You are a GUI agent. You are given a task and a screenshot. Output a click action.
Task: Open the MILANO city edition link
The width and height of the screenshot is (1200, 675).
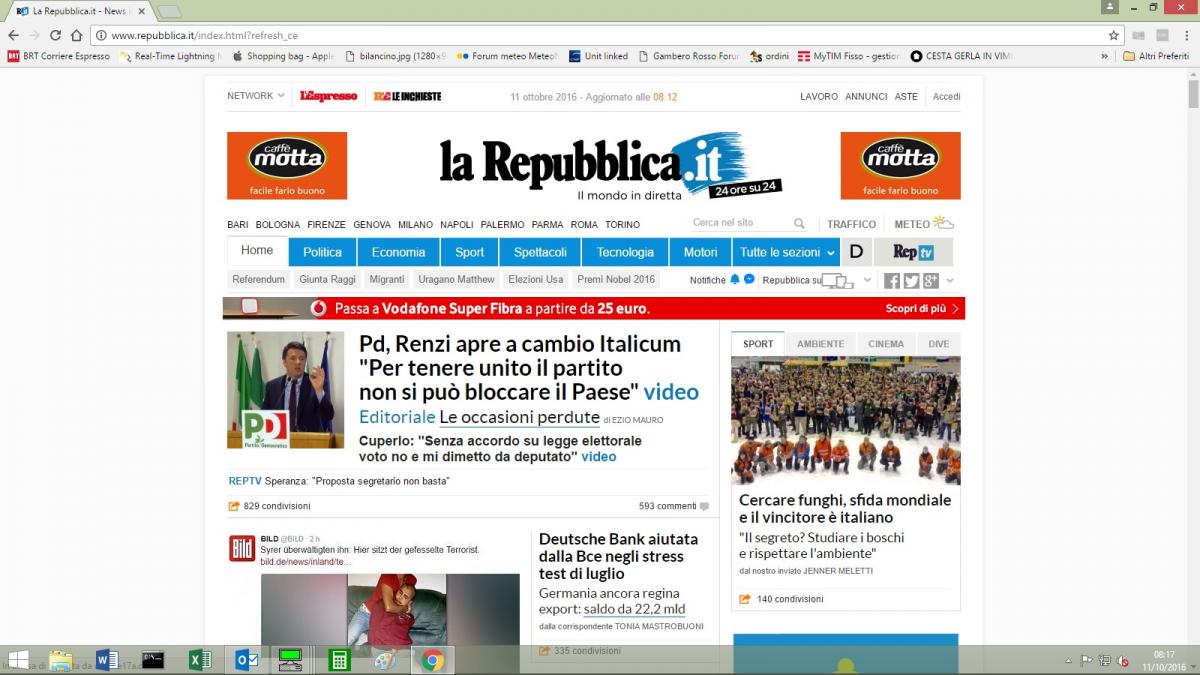(x=415, y=225)
